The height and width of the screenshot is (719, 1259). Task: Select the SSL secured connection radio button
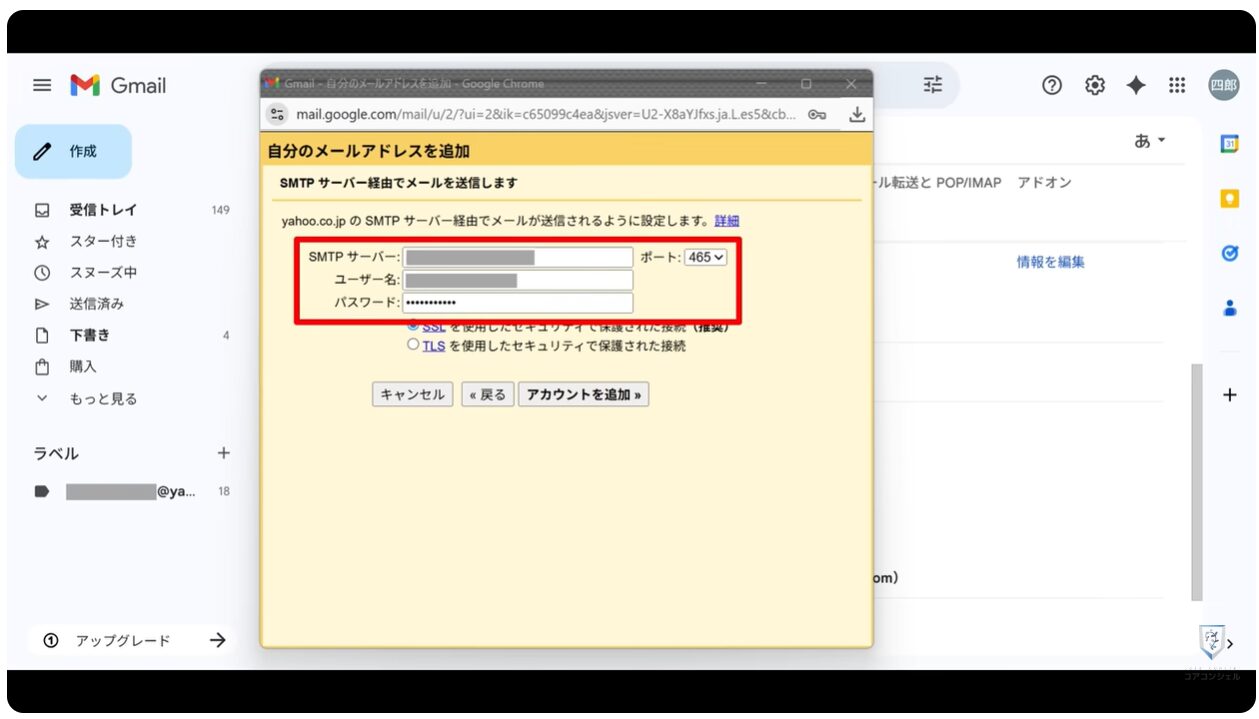tap(413, 326)
